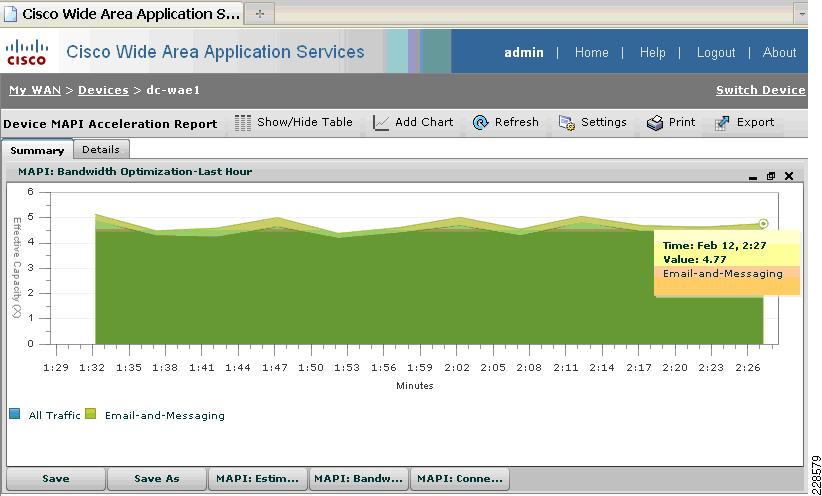The height and width of the screenshot is (496, 822).
Task: Click the Refresh circular arrow icon
Action: pos(480,123)
